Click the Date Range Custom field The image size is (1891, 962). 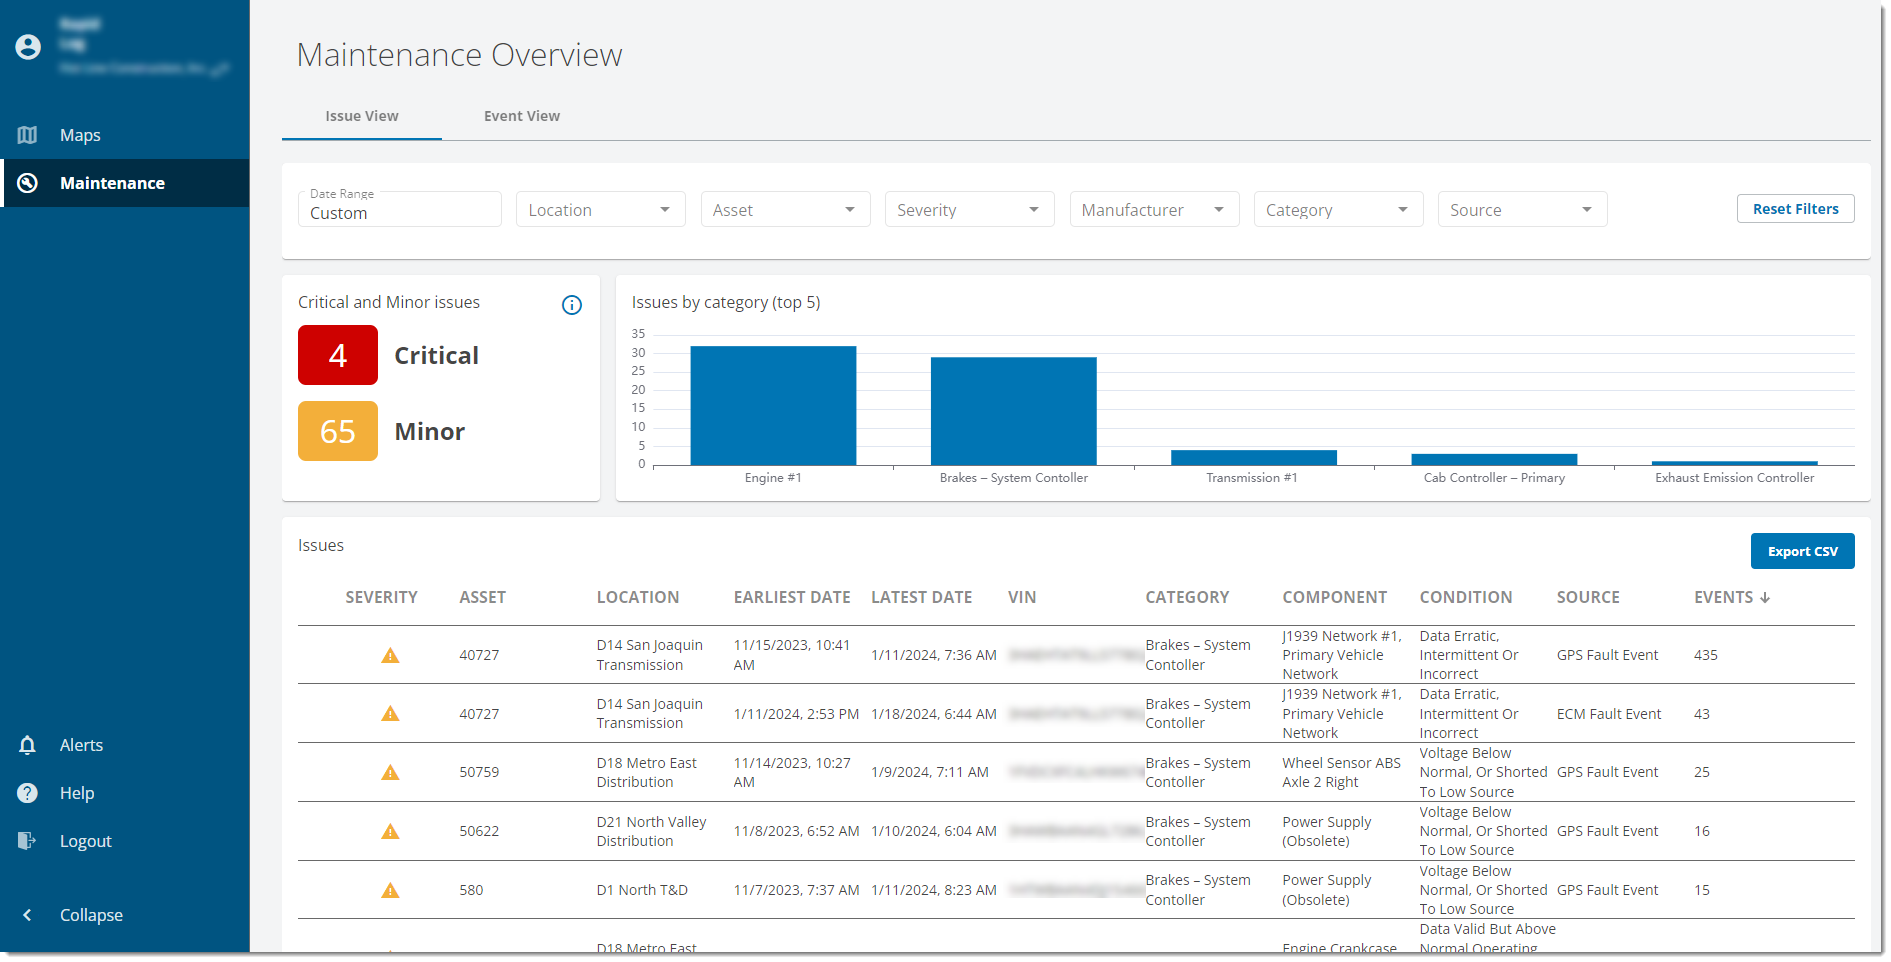tap(400, 209)
